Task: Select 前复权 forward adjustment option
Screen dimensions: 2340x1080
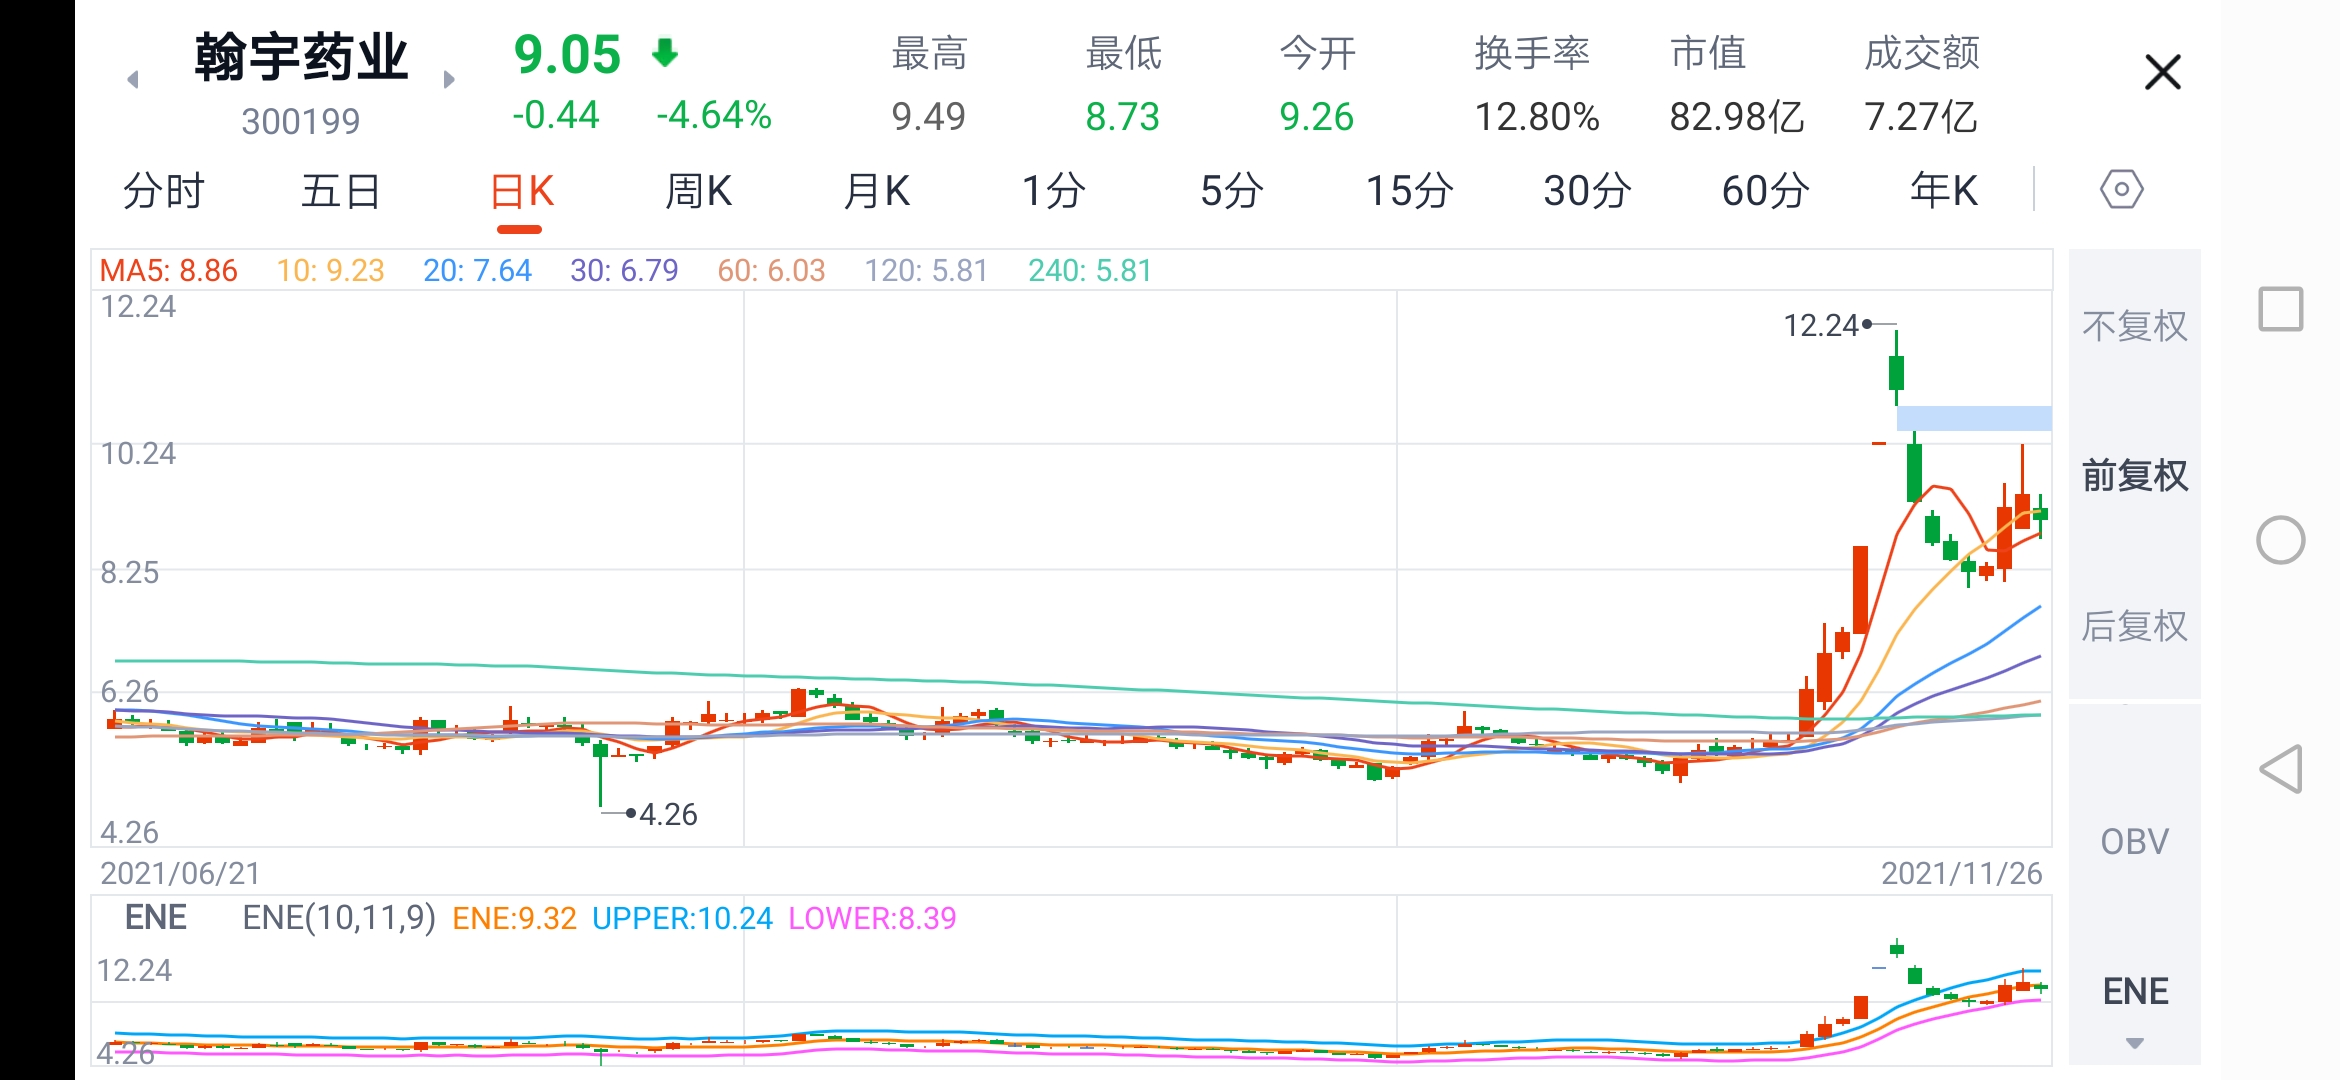Action: (x=2135, y=476)
